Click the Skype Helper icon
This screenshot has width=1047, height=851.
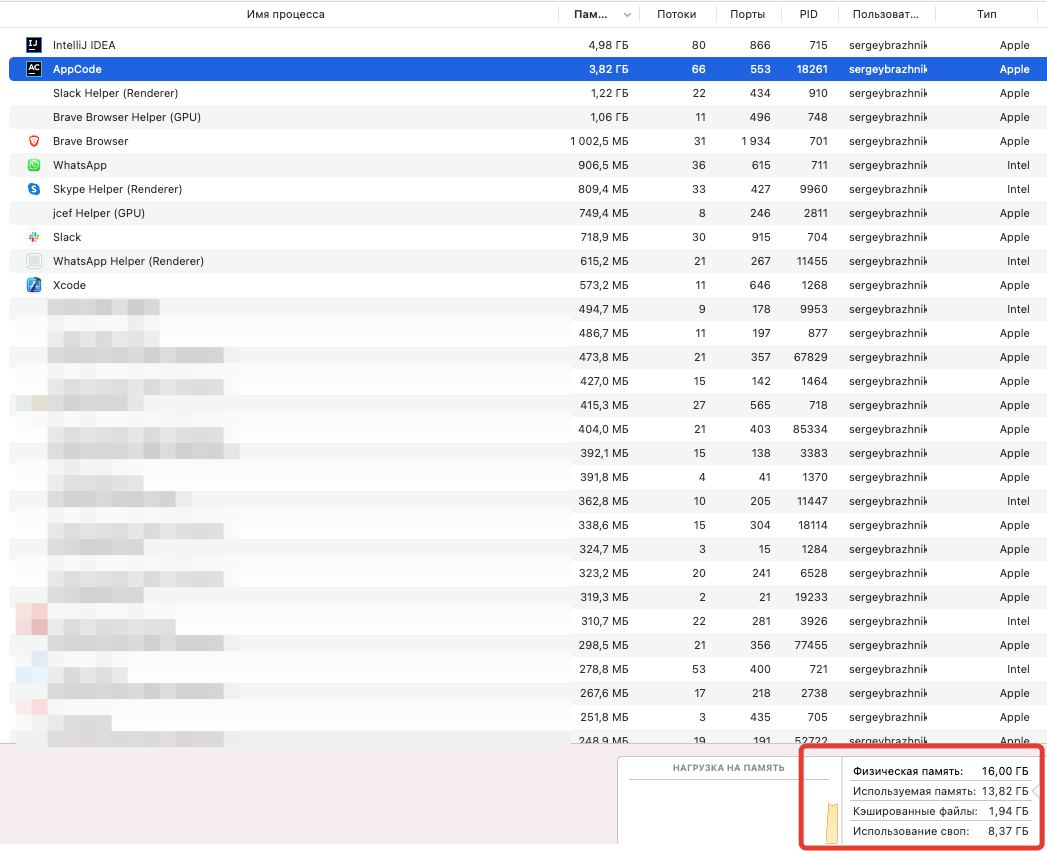pos(33,189)
